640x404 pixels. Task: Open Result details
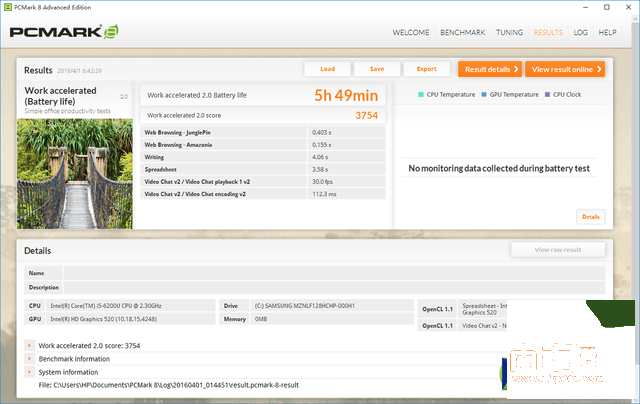[490, 69]
